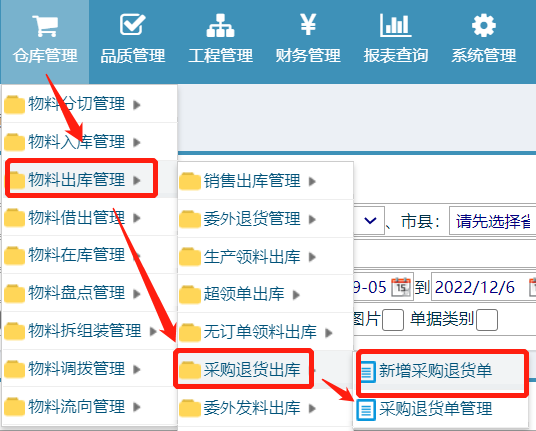Open the 市县 dropdown field

point(492,220)
